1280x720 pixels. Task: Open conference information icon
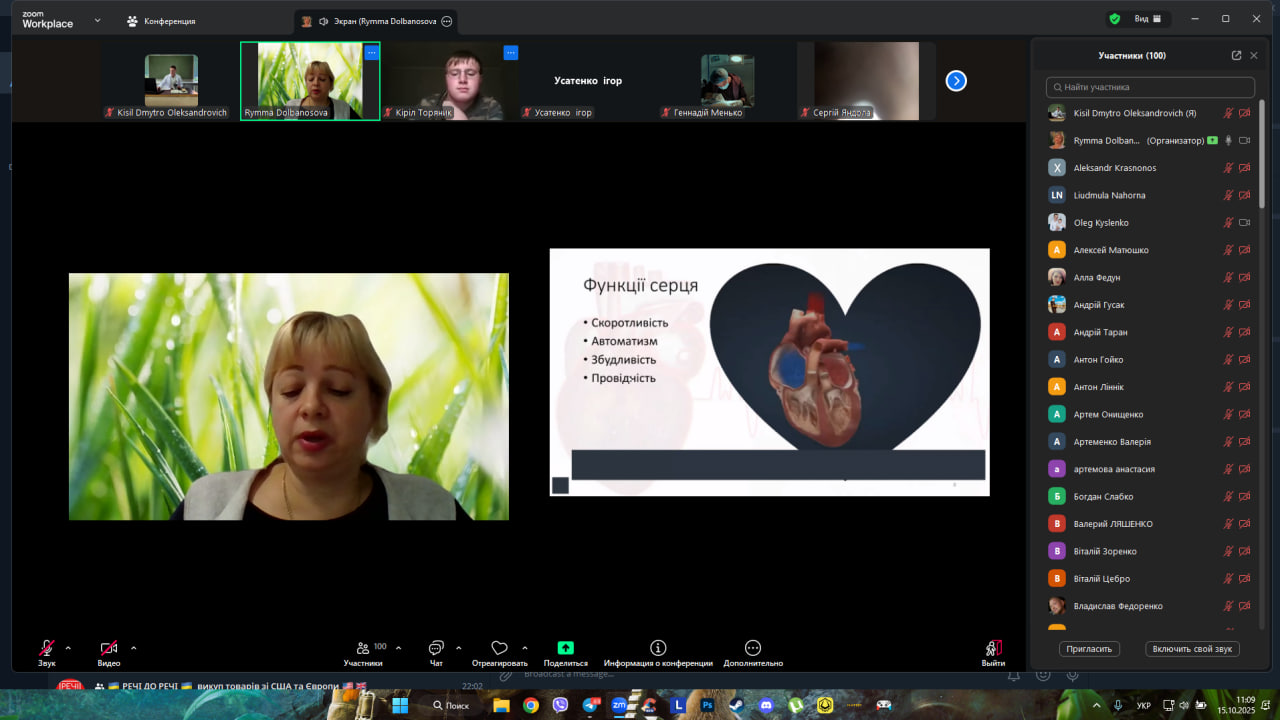click(x=658, y=648)
